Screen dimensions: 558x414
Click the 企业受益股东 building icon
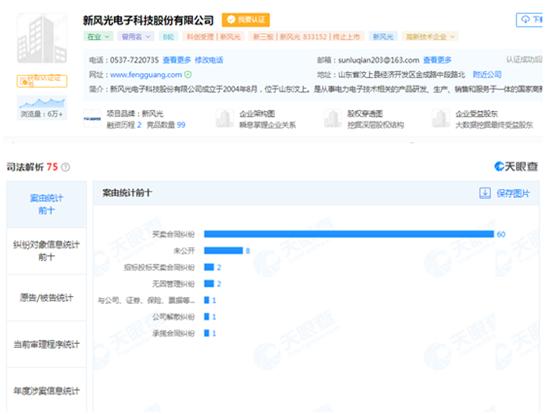pyautogui.click(x=441, y=119)
